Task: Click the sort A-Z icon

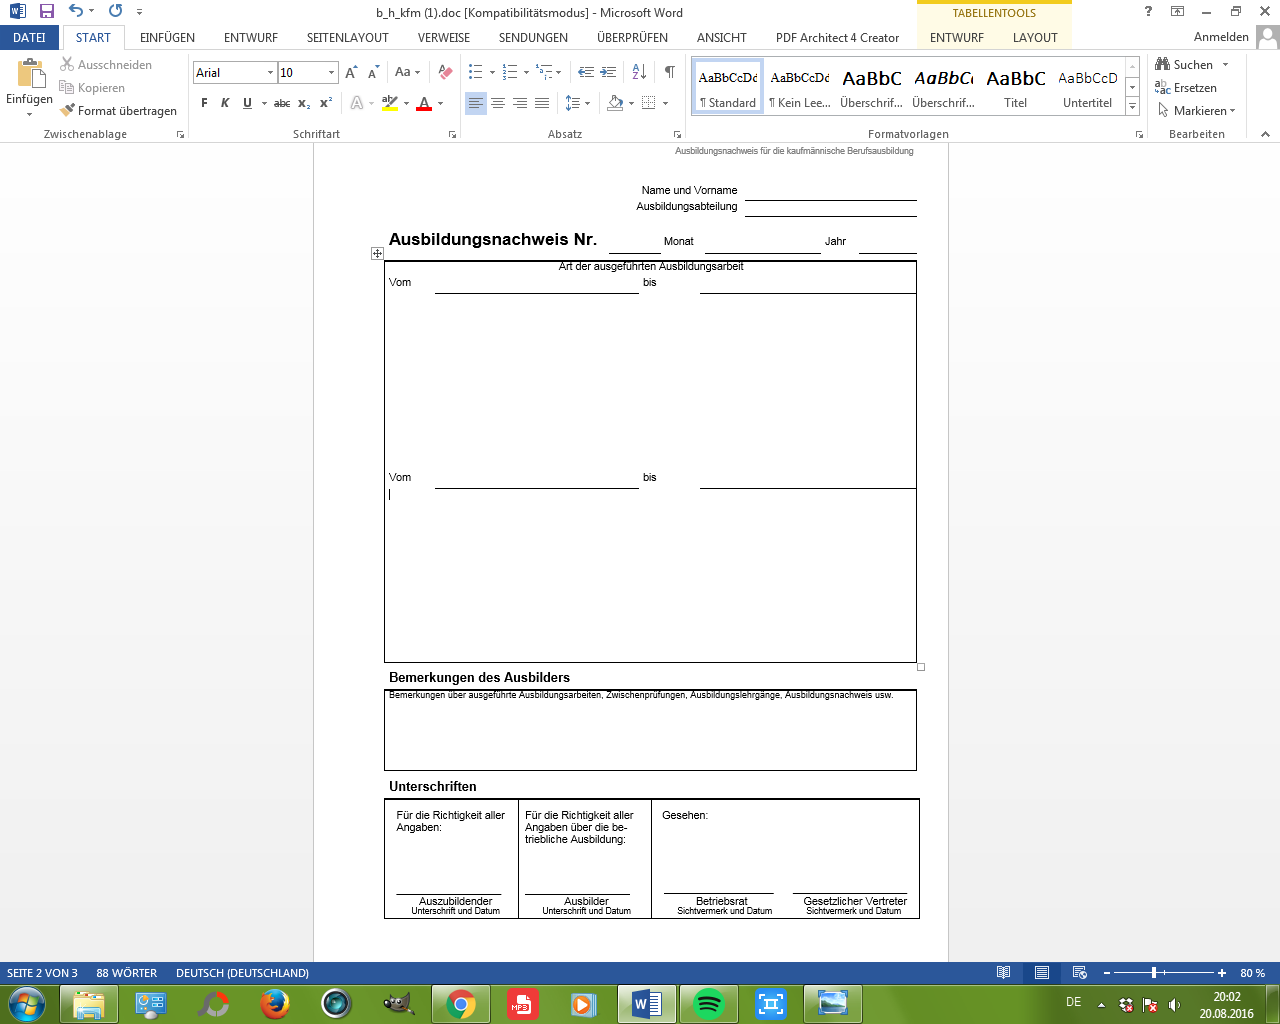Action: (x=639, y=72)
